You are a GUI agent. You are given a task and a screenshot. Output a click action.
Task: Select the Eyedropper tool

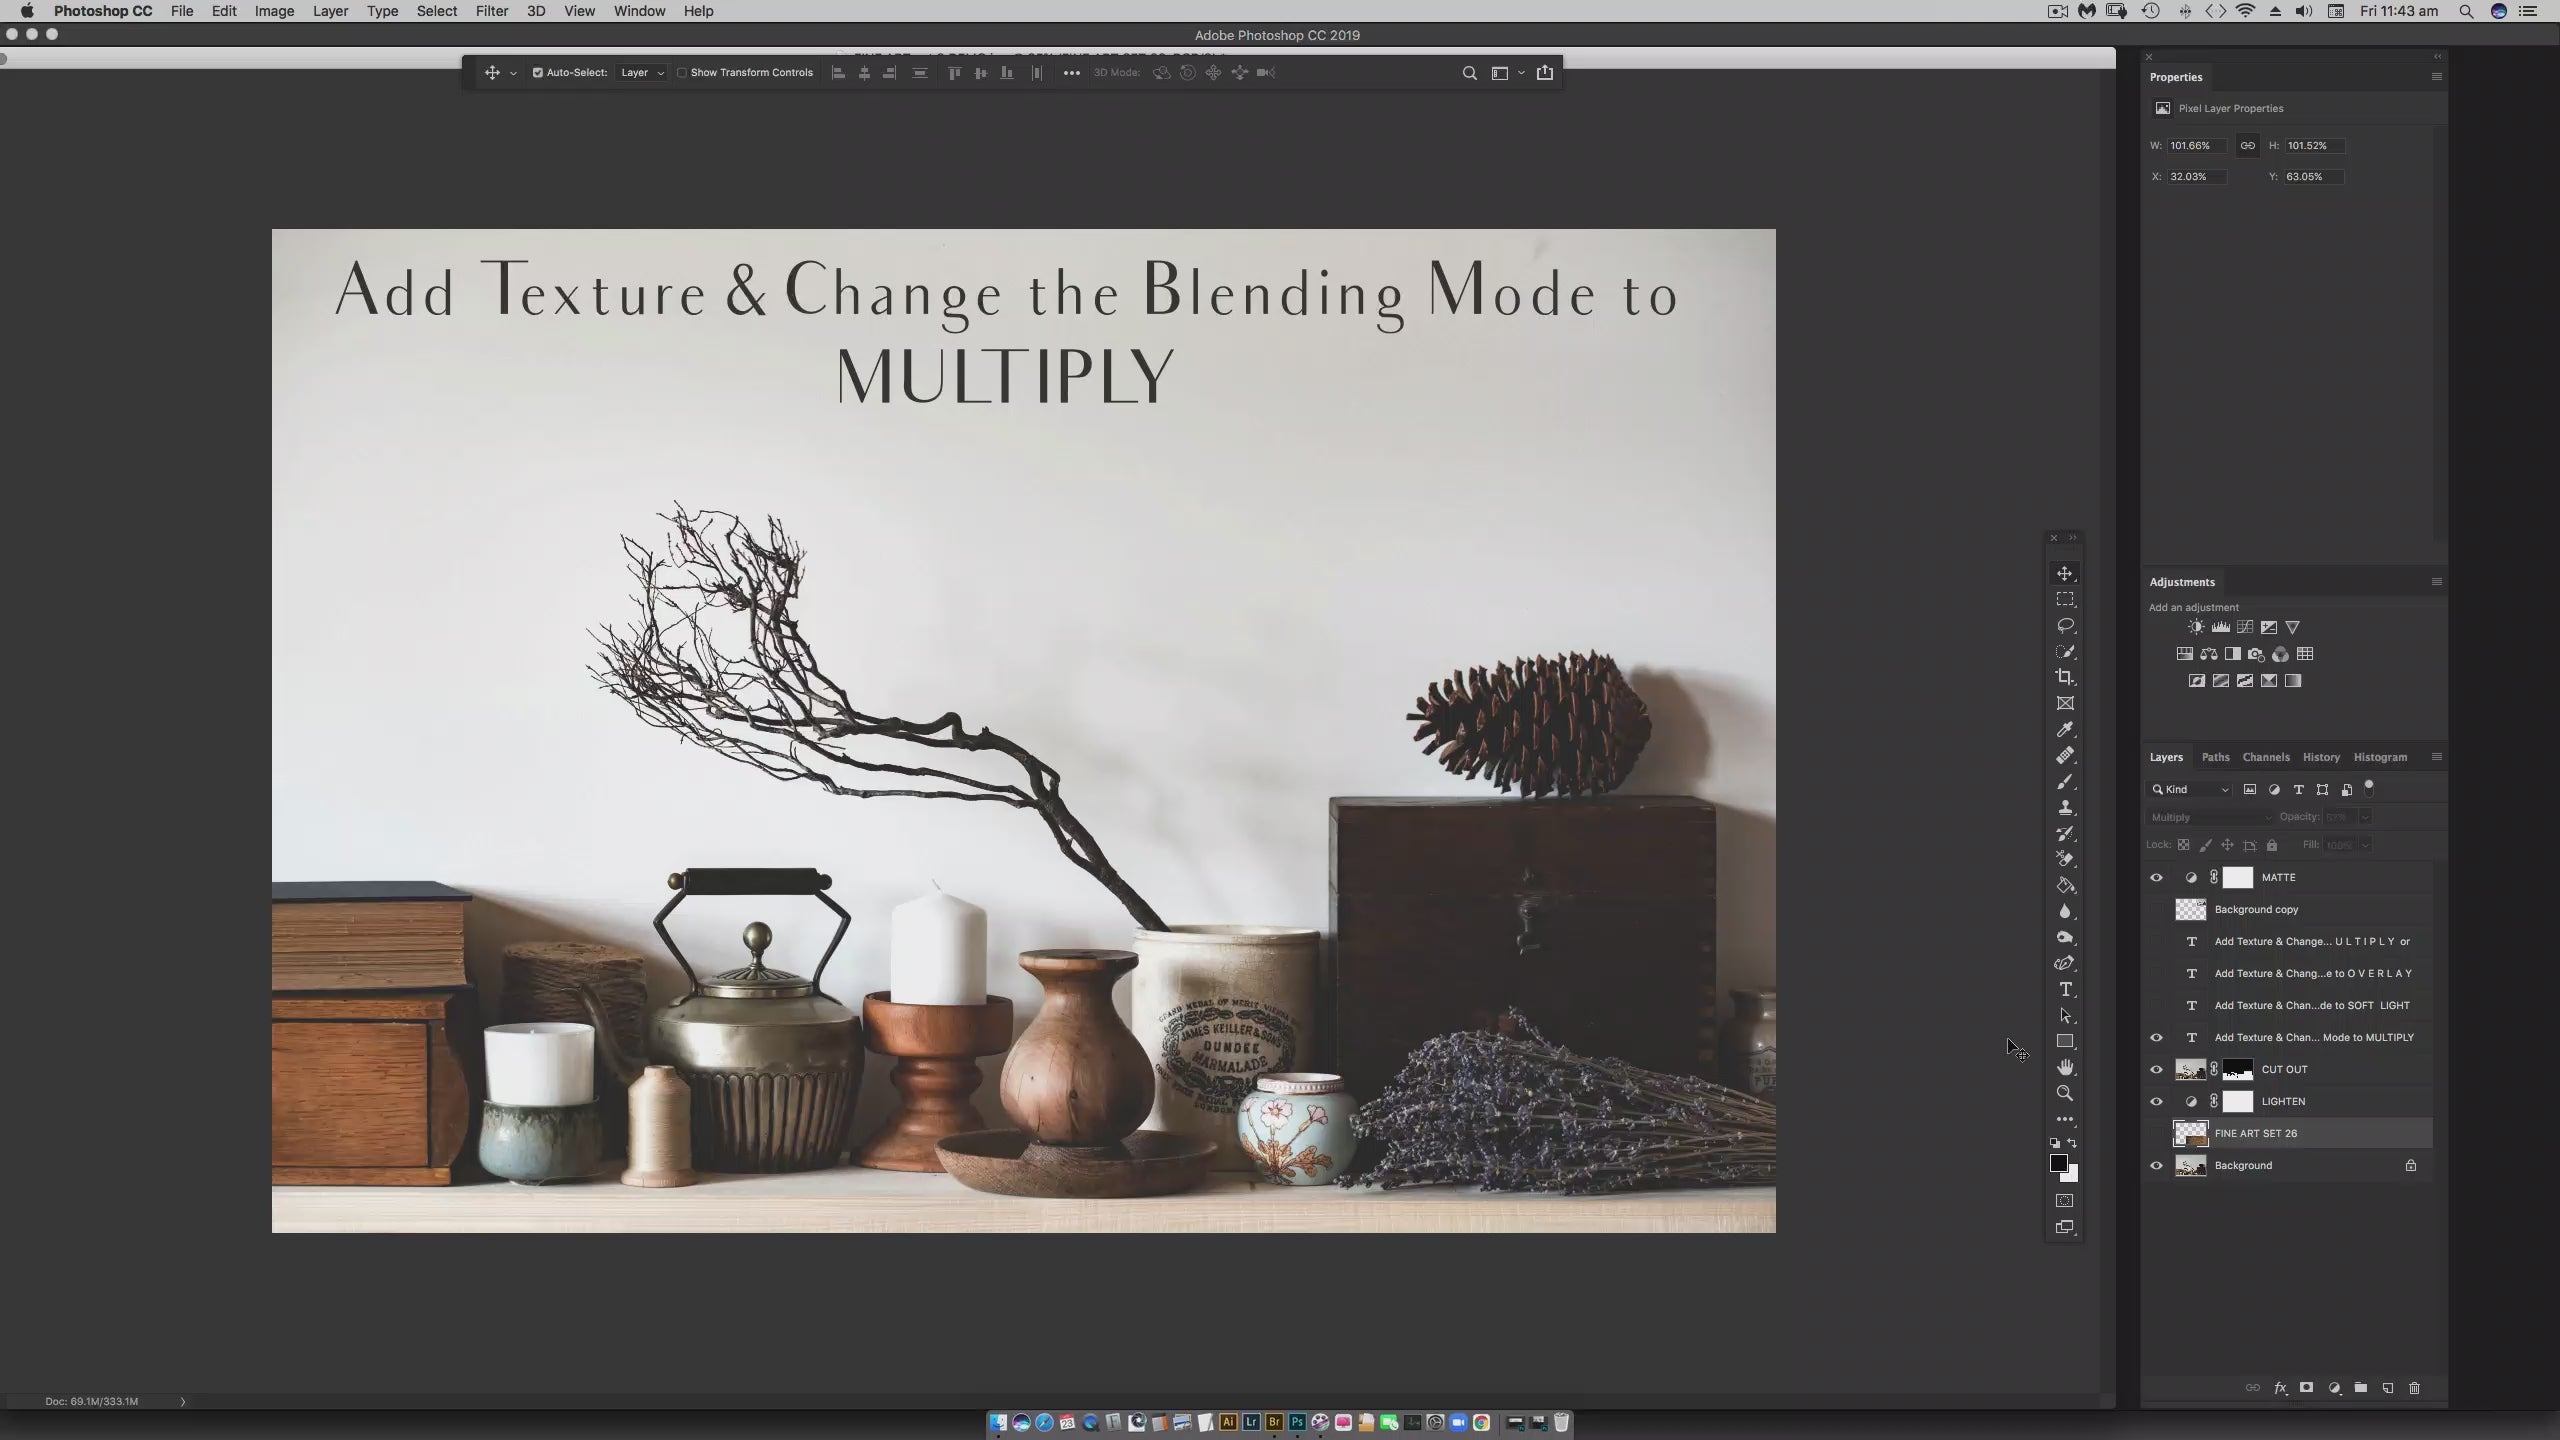pos(2065,729)
